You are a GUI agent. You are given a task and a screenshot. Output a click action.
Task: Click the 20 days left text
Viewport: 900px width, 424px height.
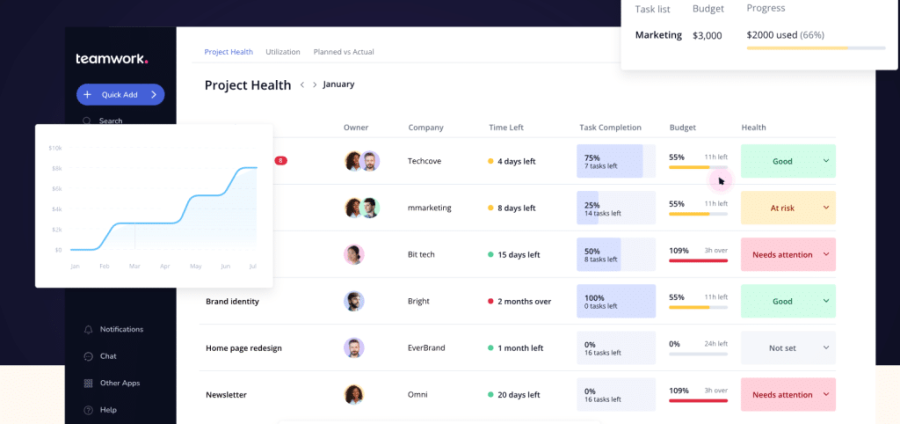coord(518,395)
